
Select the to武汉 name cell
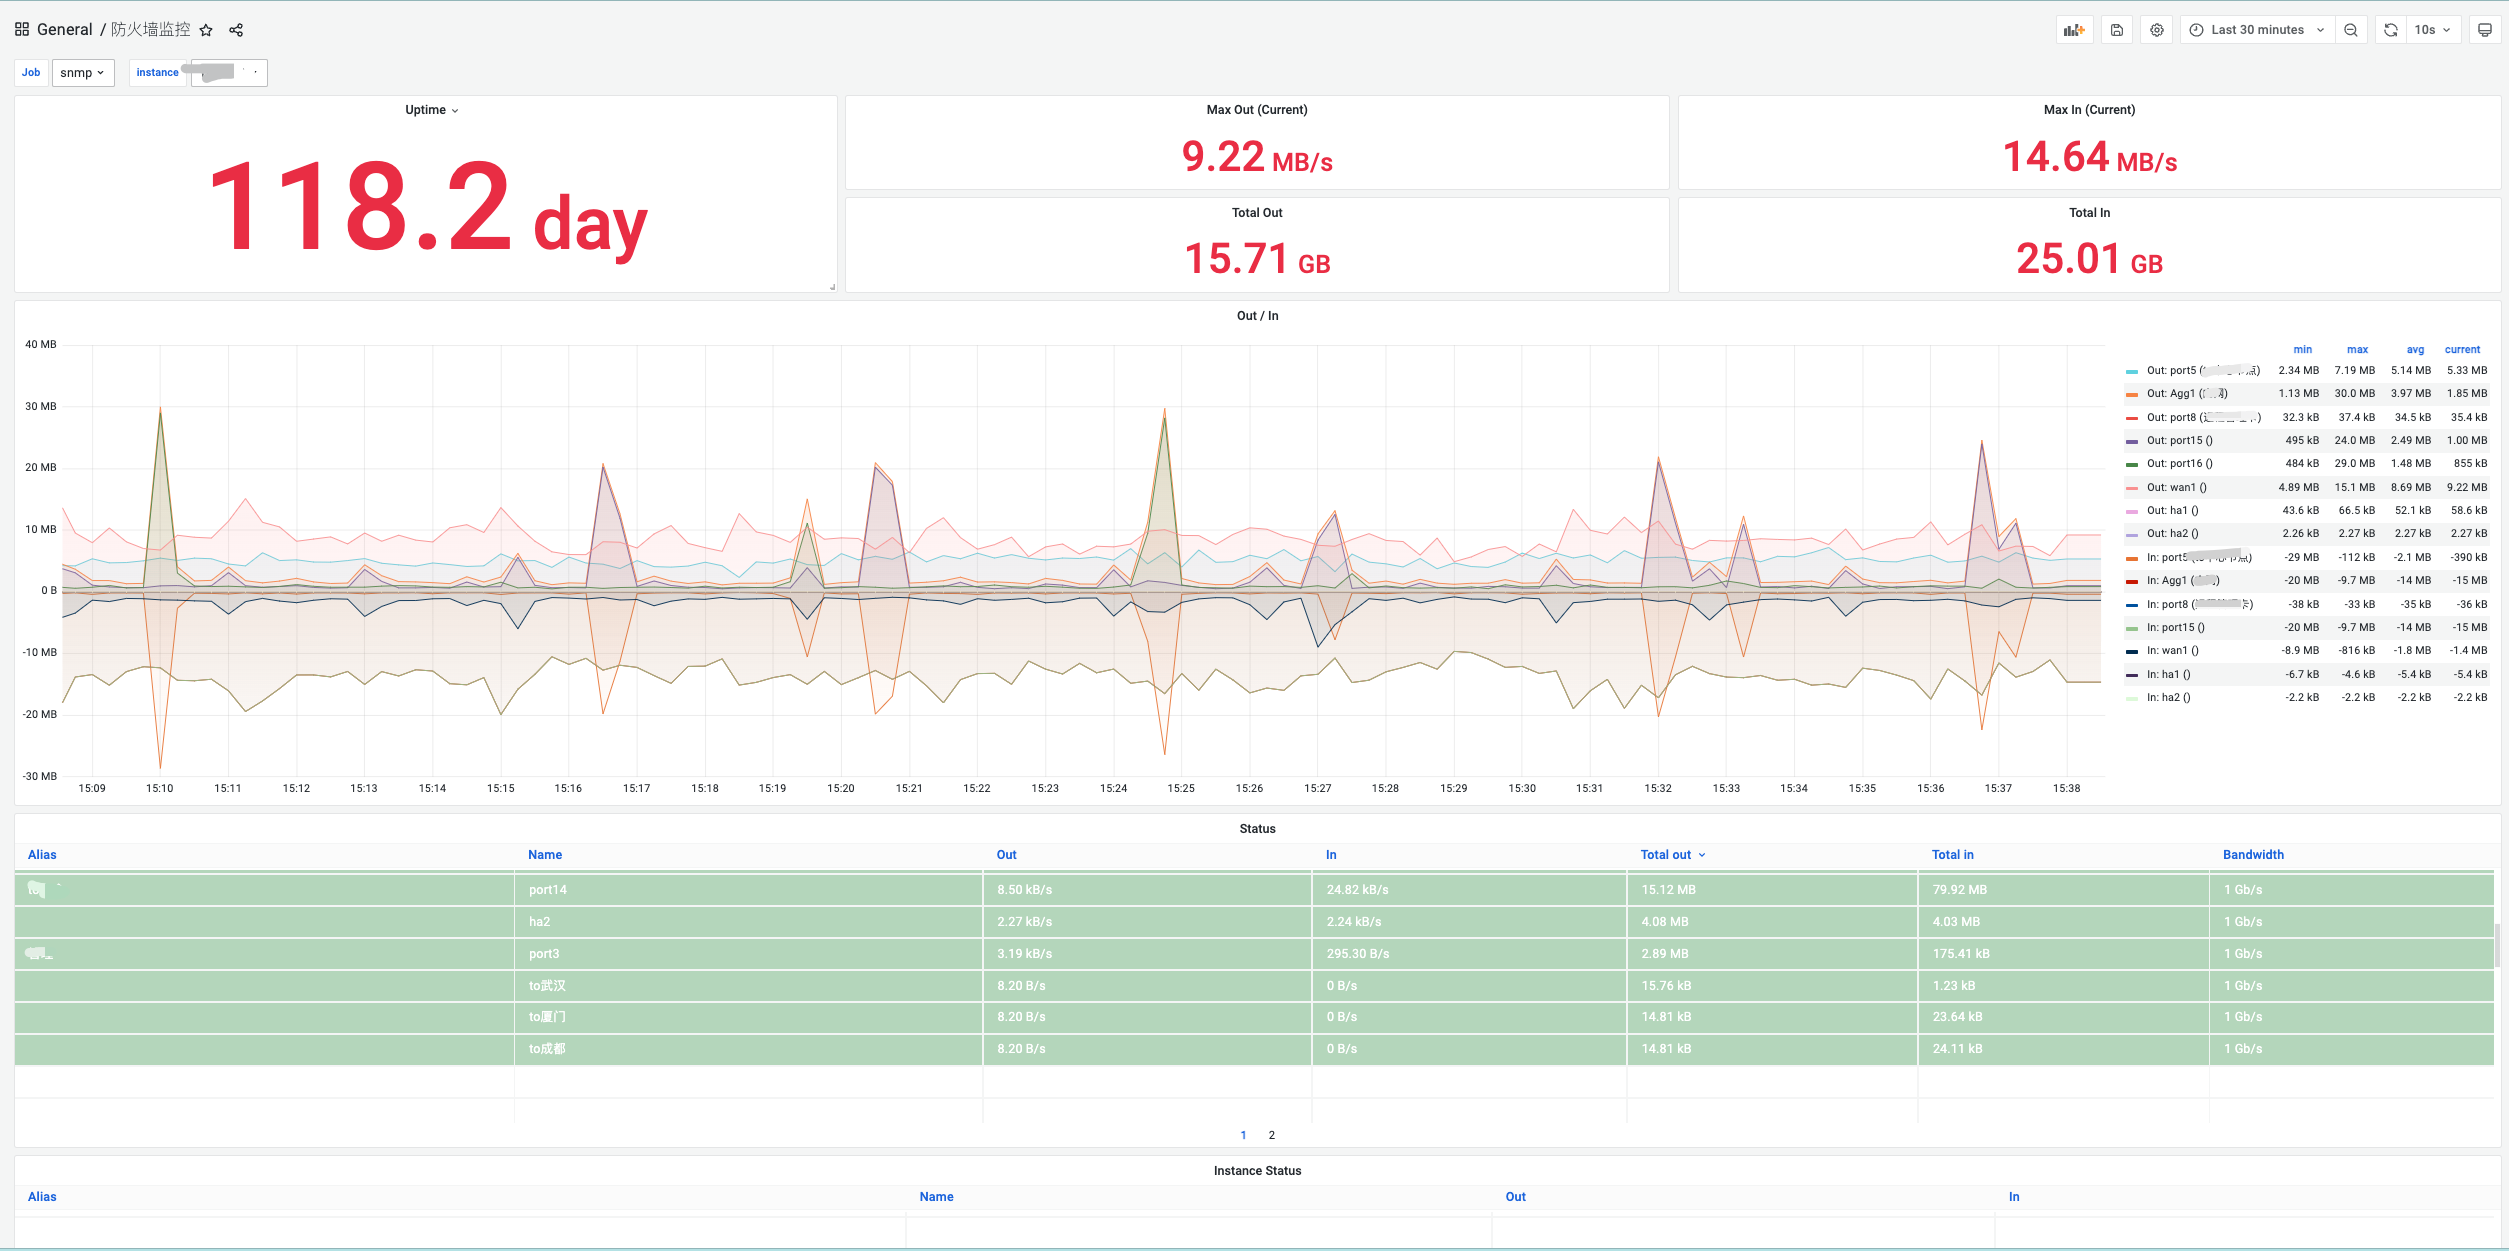point(748,986)
